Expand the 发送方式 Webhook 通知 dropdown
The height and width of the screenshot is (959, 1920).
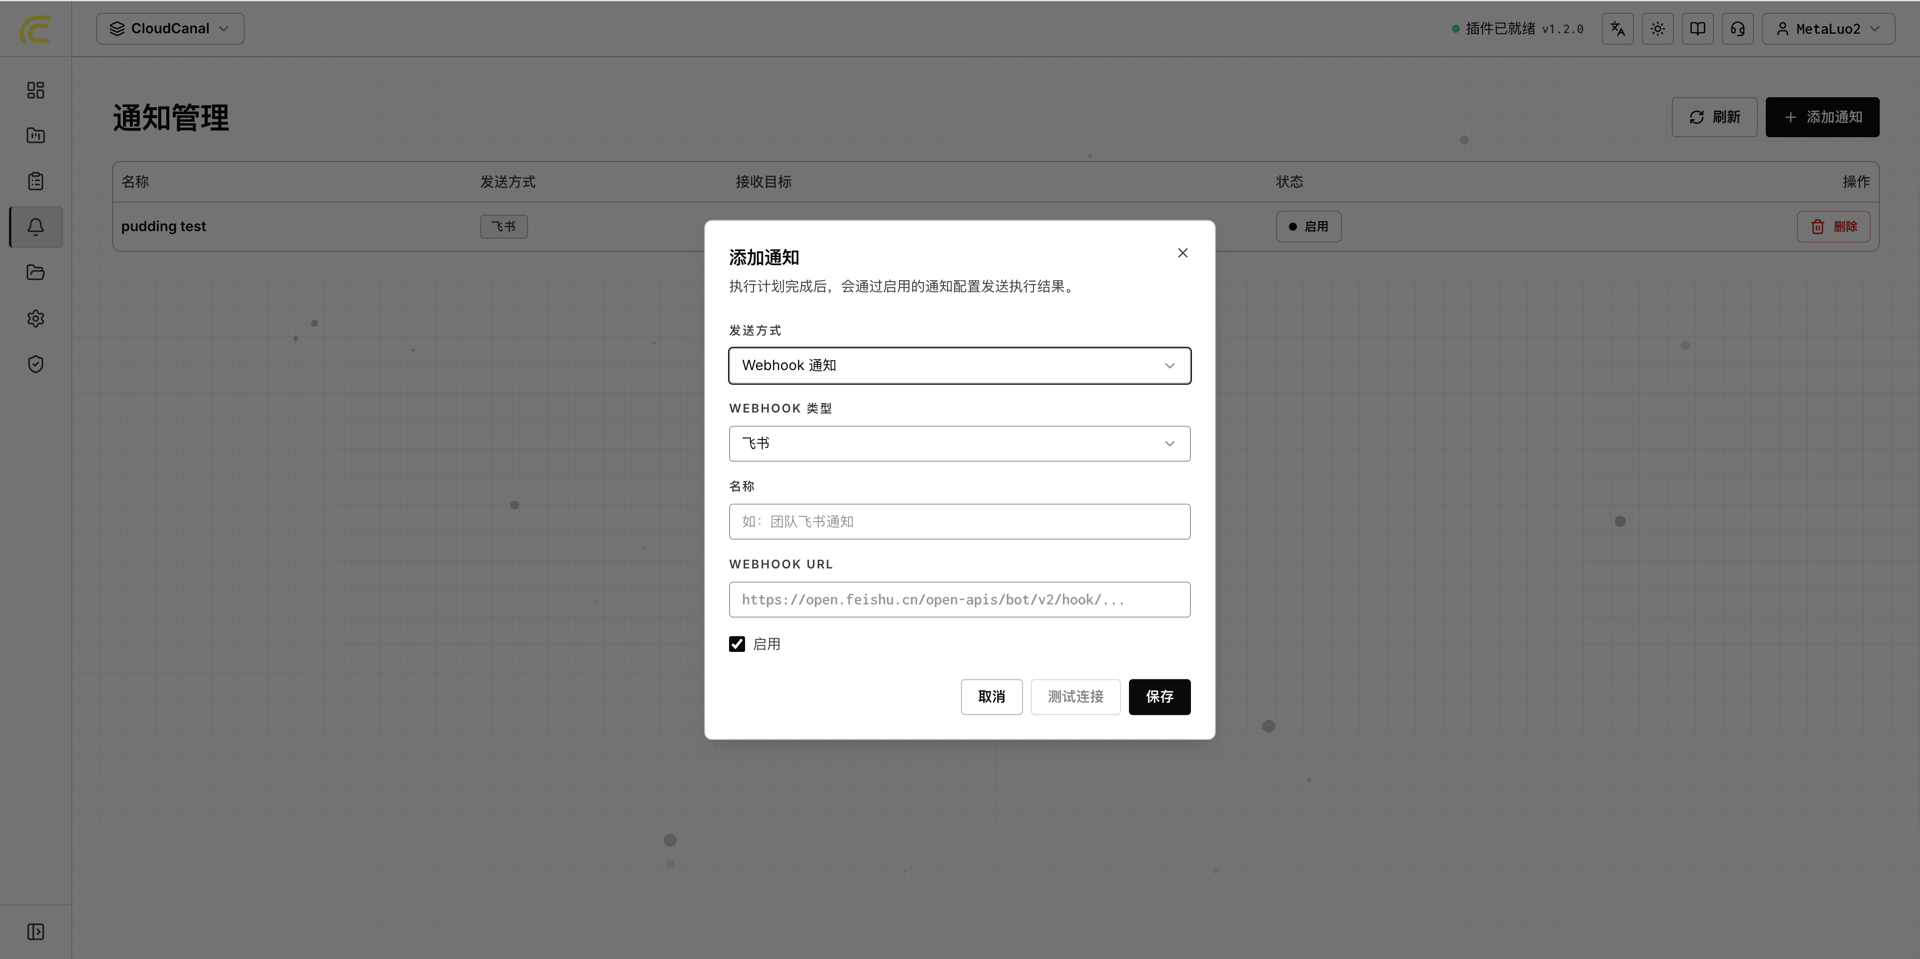coord(960,366)
